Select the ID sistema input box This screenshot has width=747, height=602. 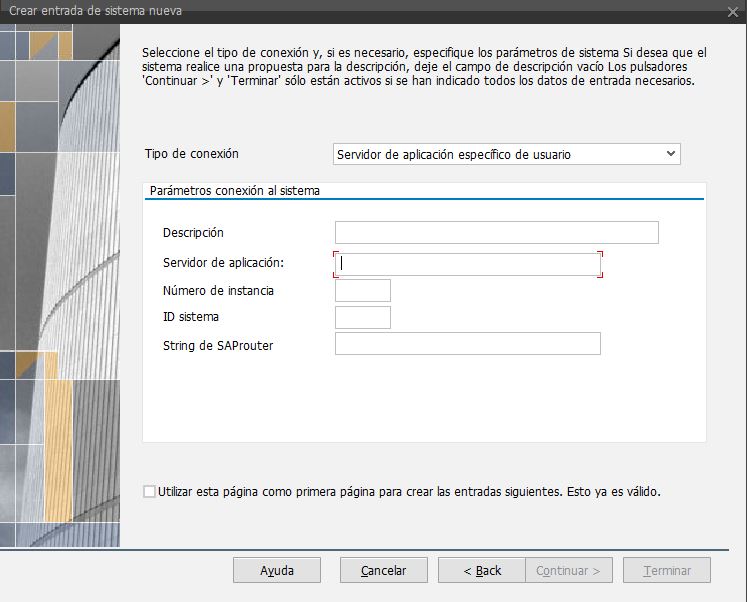[x=363, y=317]
